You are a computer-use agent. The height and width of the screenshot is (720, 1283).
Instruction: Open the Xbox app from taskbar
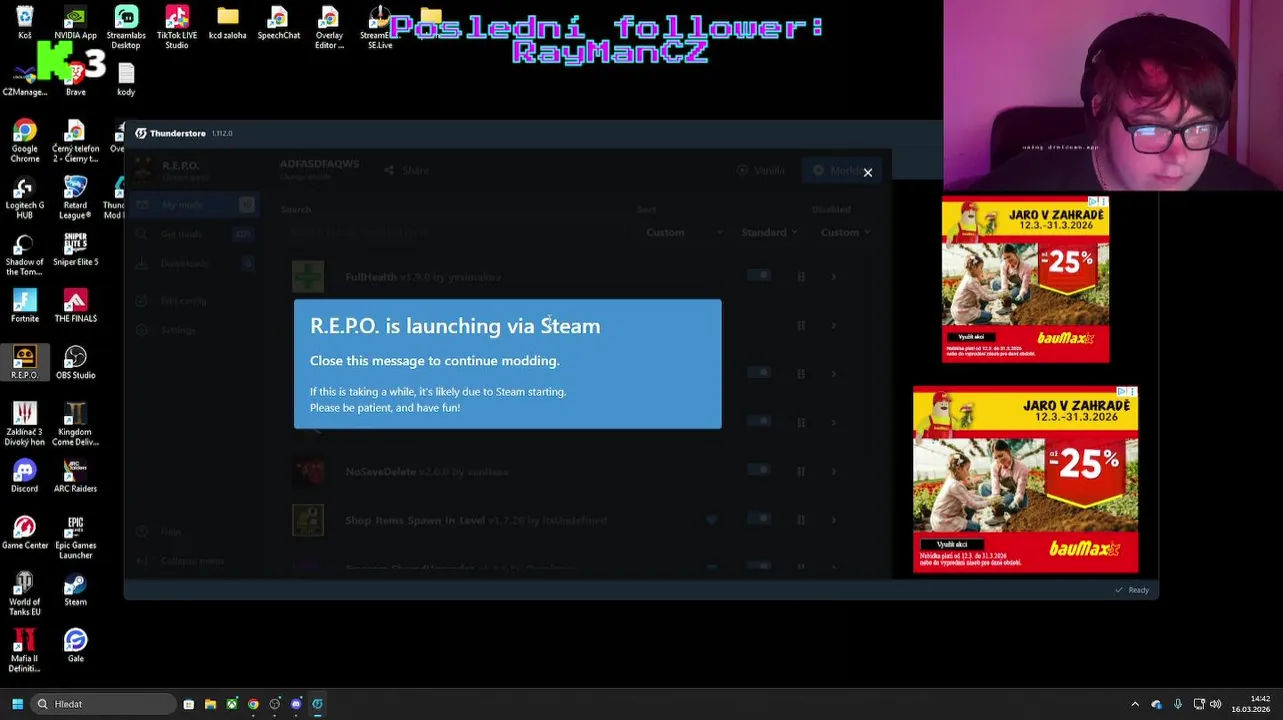coord(232,704)
